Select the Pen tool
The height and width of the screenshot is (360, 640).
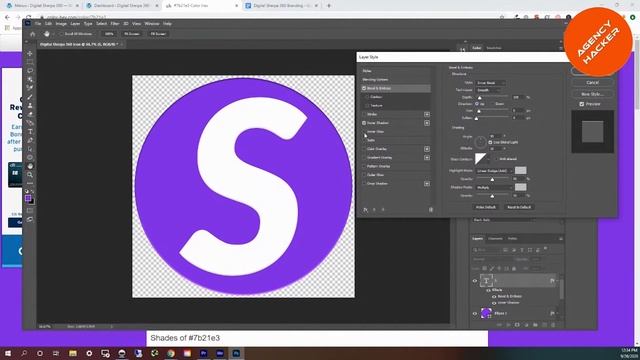pos(30,140)
